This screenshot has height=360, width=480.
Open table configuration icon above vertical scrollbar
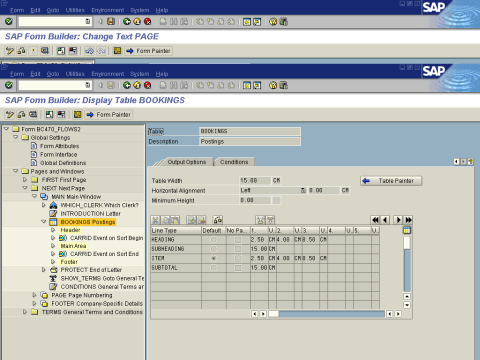407,230
